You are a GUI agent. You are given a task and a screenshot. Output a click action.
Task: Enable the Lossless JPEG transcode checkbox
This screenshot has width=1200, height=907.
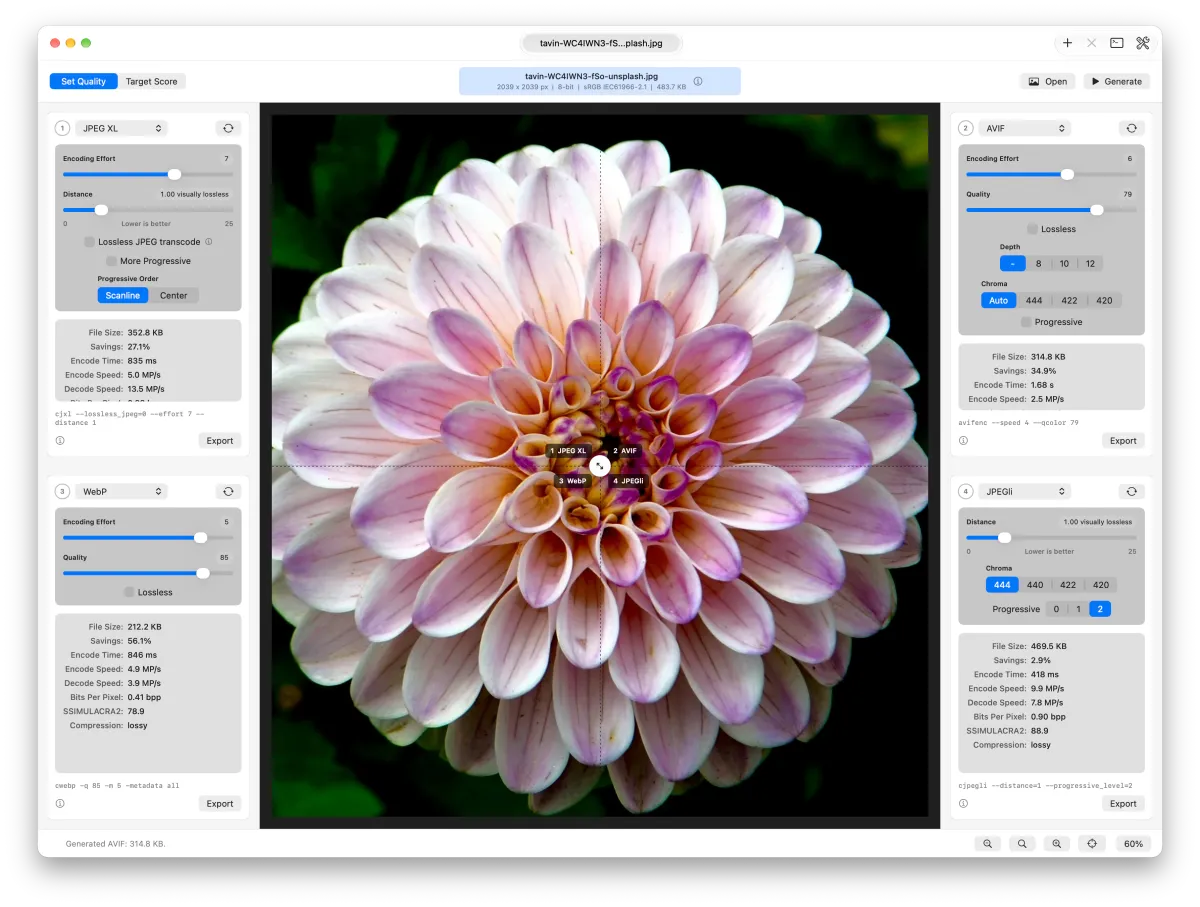tap(90, 242)
